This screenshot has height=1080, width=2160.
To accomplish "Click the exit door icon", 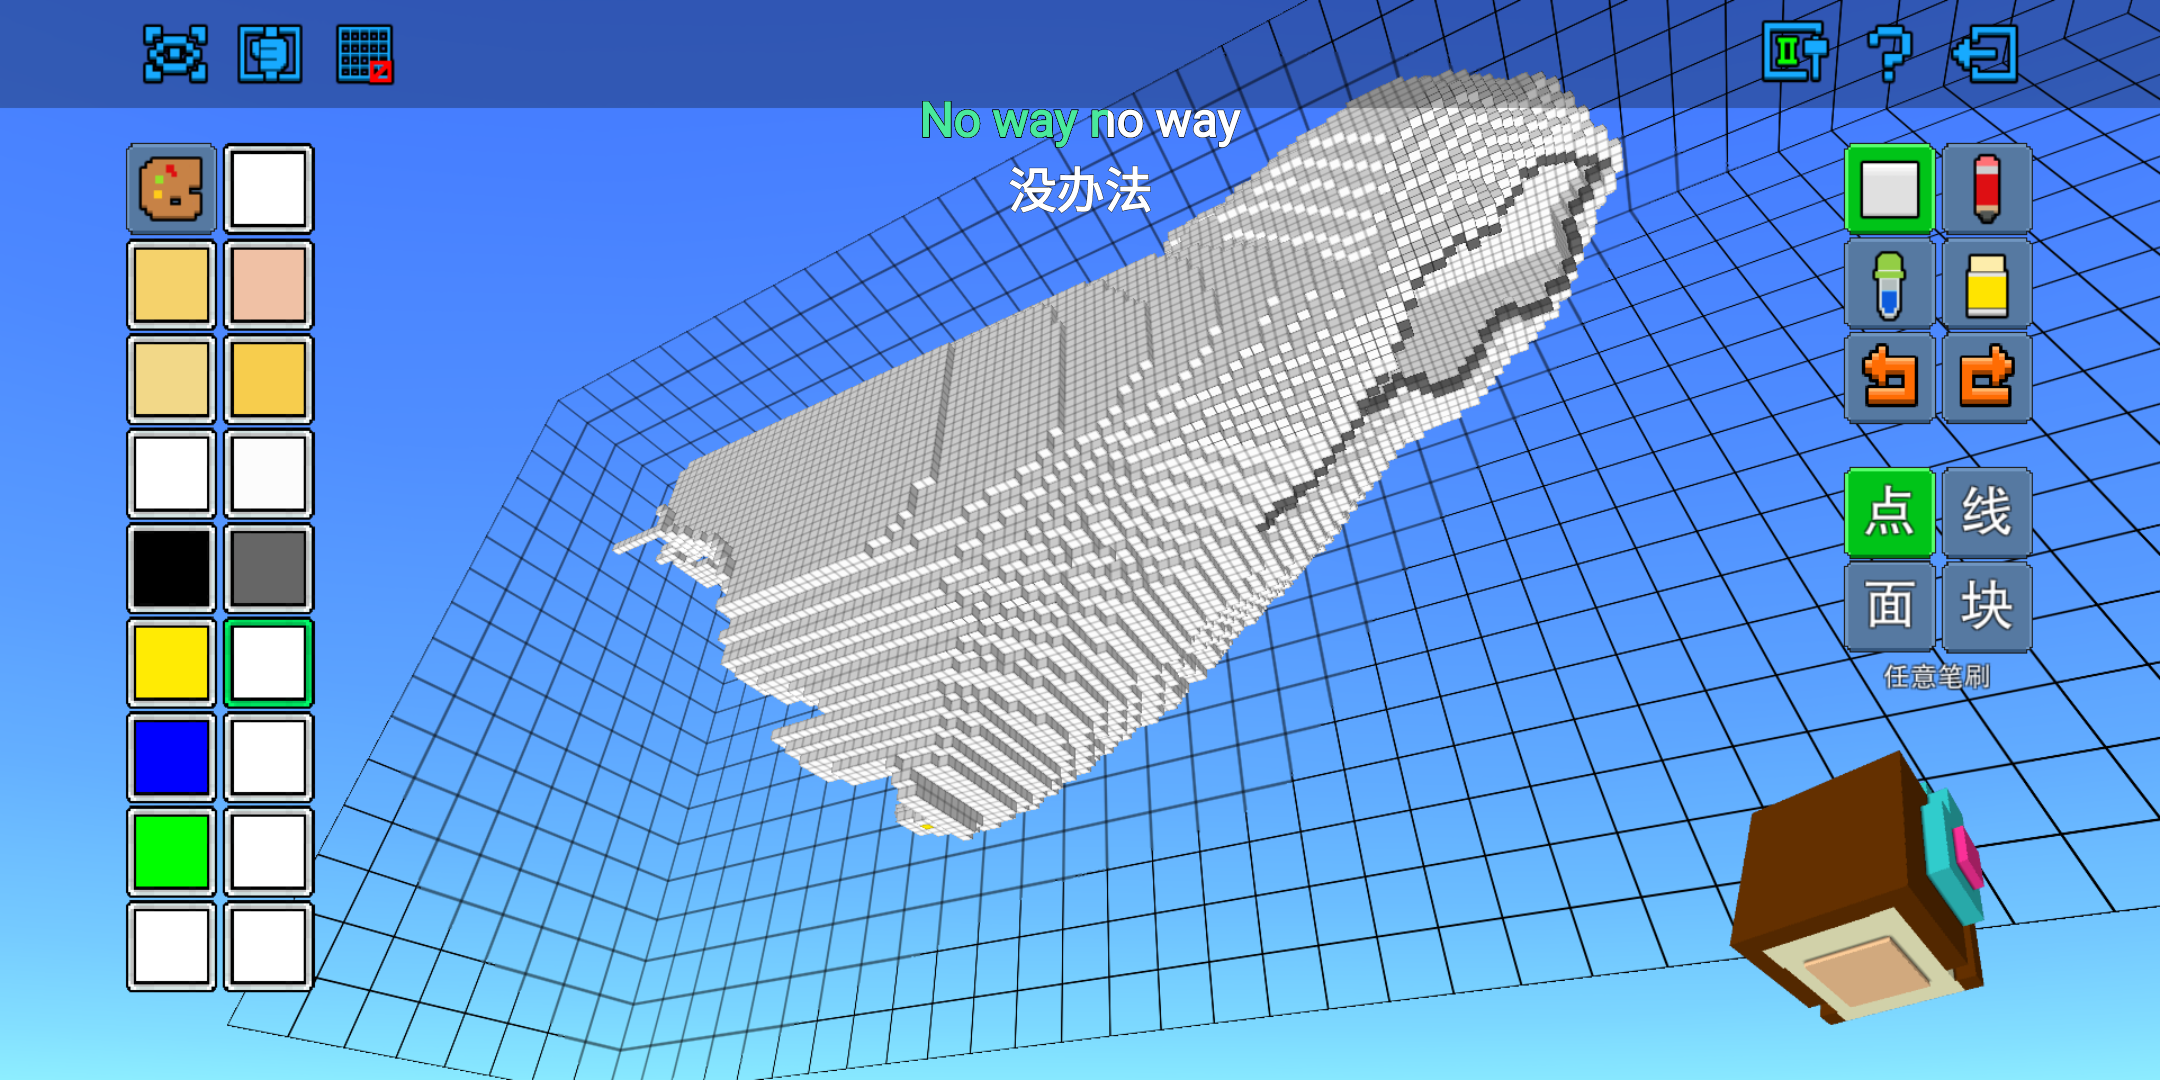I will pos(1985,53).
